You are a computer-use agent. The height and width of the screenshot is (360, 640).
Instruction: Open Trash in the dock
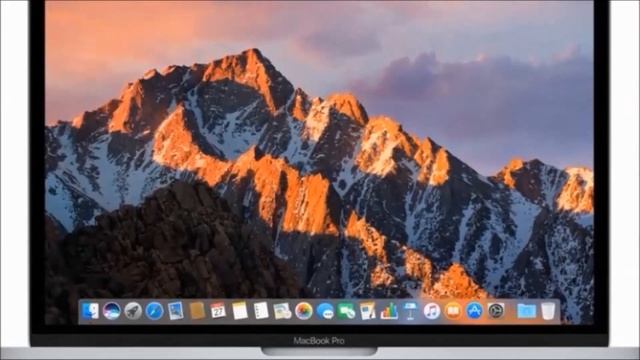pos(548,311)
